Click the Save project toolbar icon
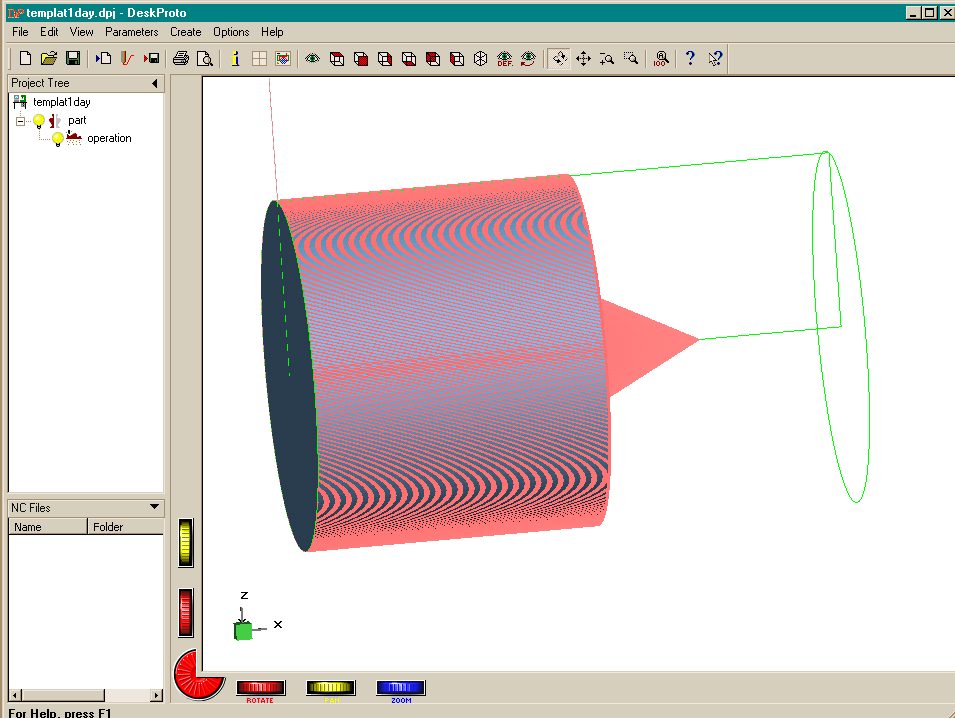The image size is (955, 718). click(73, 59)
